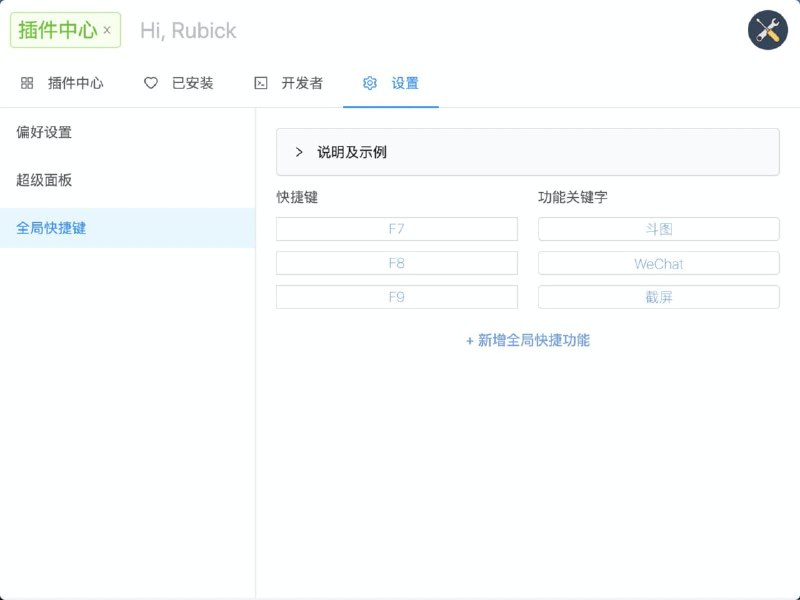Screen dimensions: 800x600
Task: Click the tools avatar icon
Action: [767, 30]
